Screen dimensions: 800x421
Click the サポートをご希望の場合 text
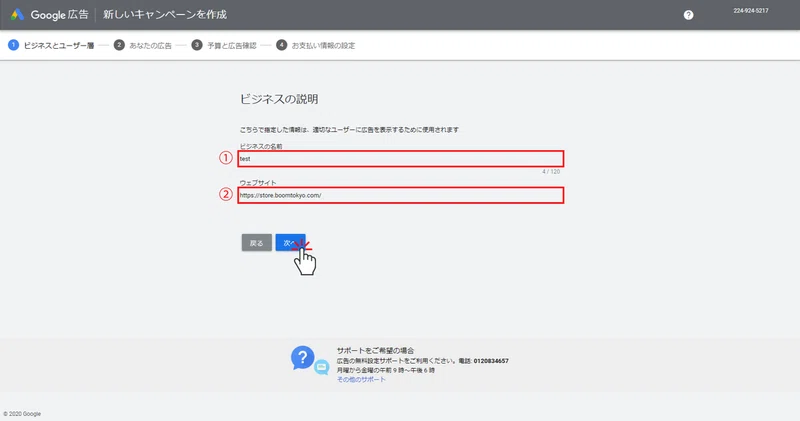(376, 351)
